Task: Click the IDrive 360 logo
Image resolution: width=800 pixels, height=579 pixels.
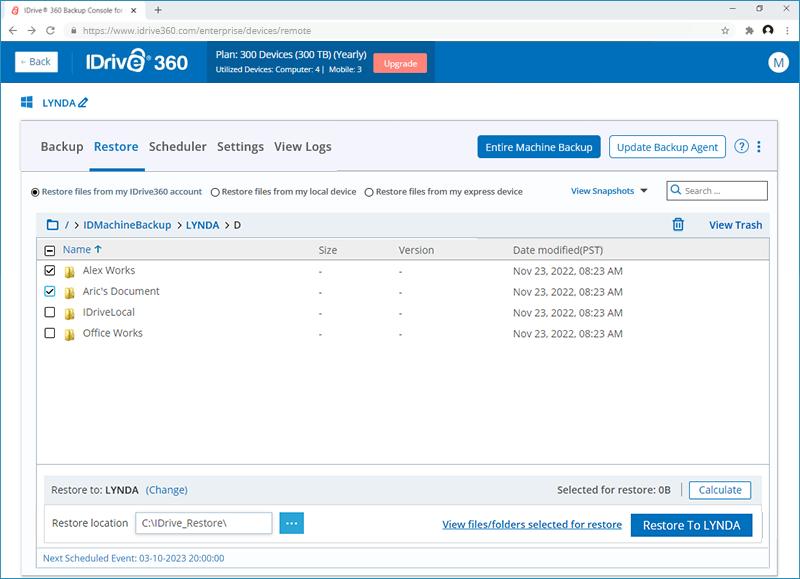Action: tap(137, 62)
